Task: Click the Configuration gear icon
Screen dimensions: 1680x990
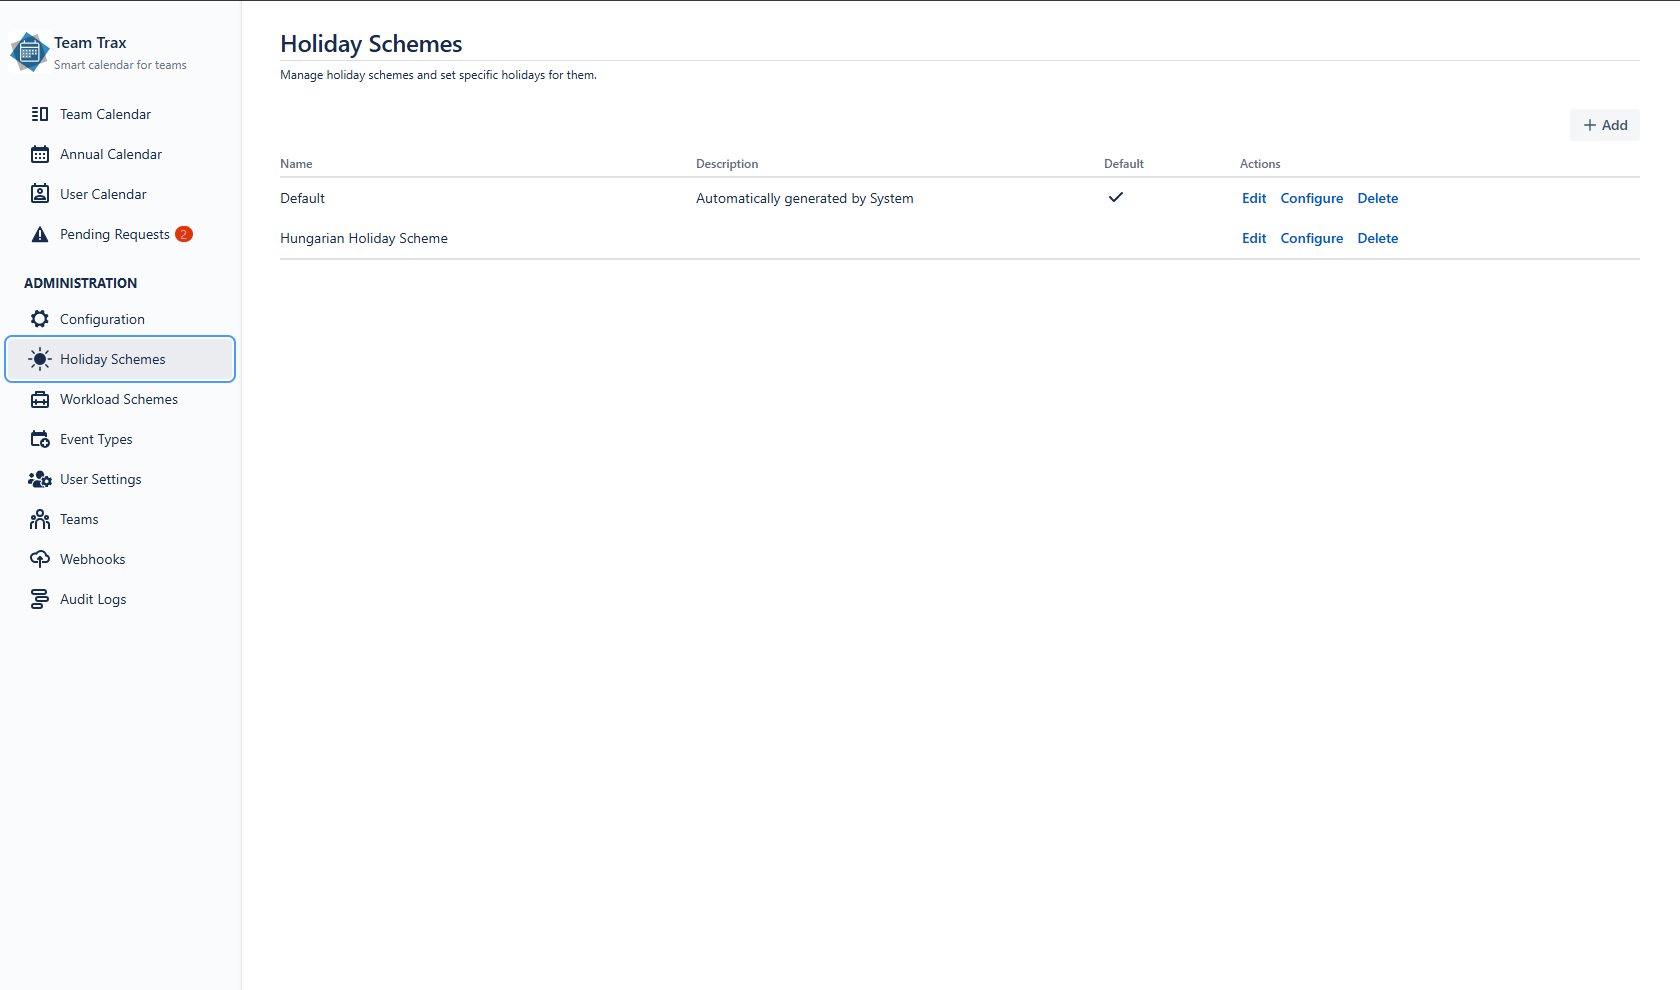Action: click(40, 319)
